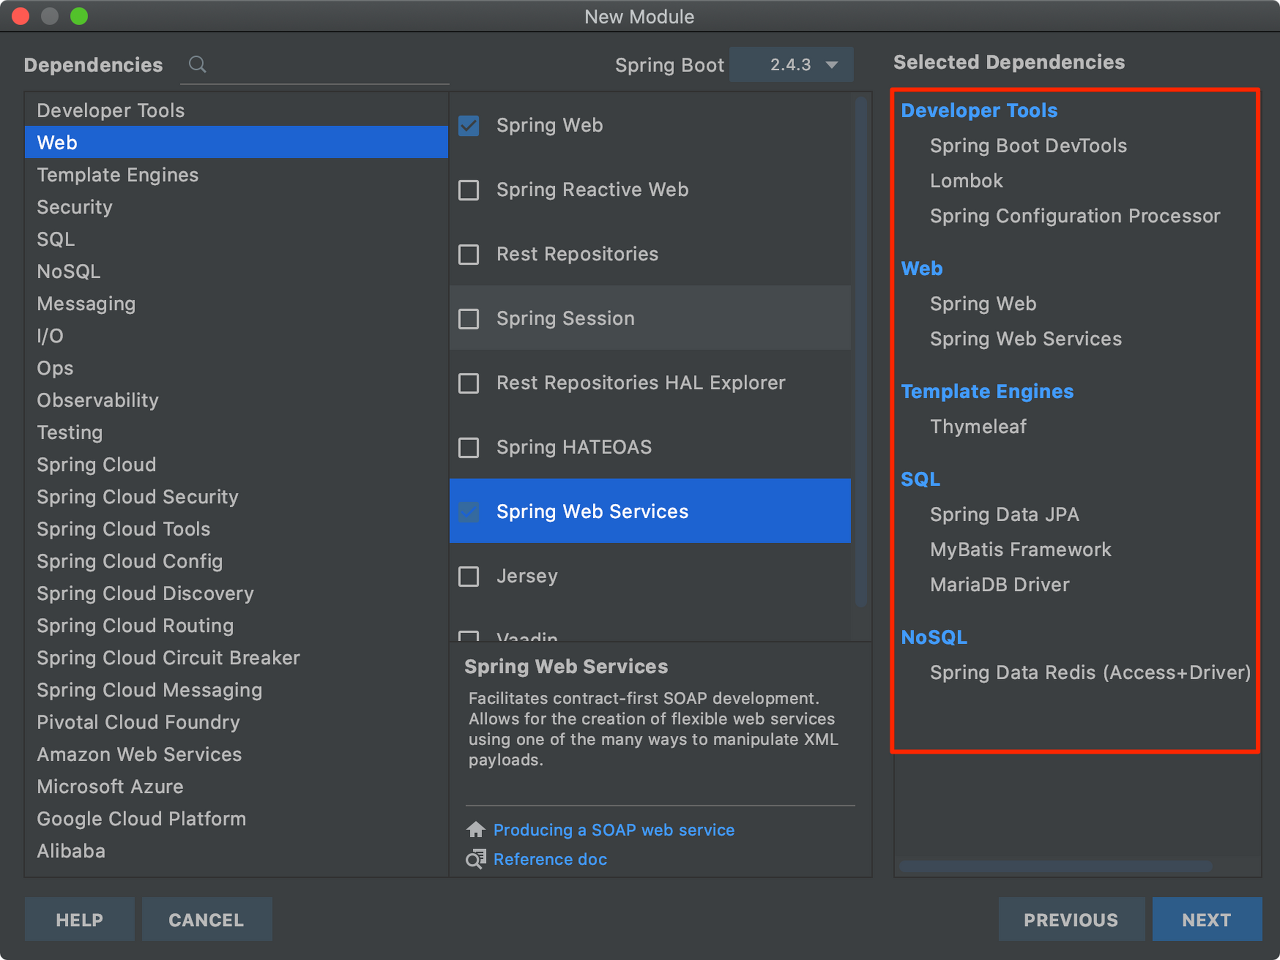Screen dimensions: 1280x960
Task: Click Spring Data Redis in selected dependencies
Action: point(1090,673)
